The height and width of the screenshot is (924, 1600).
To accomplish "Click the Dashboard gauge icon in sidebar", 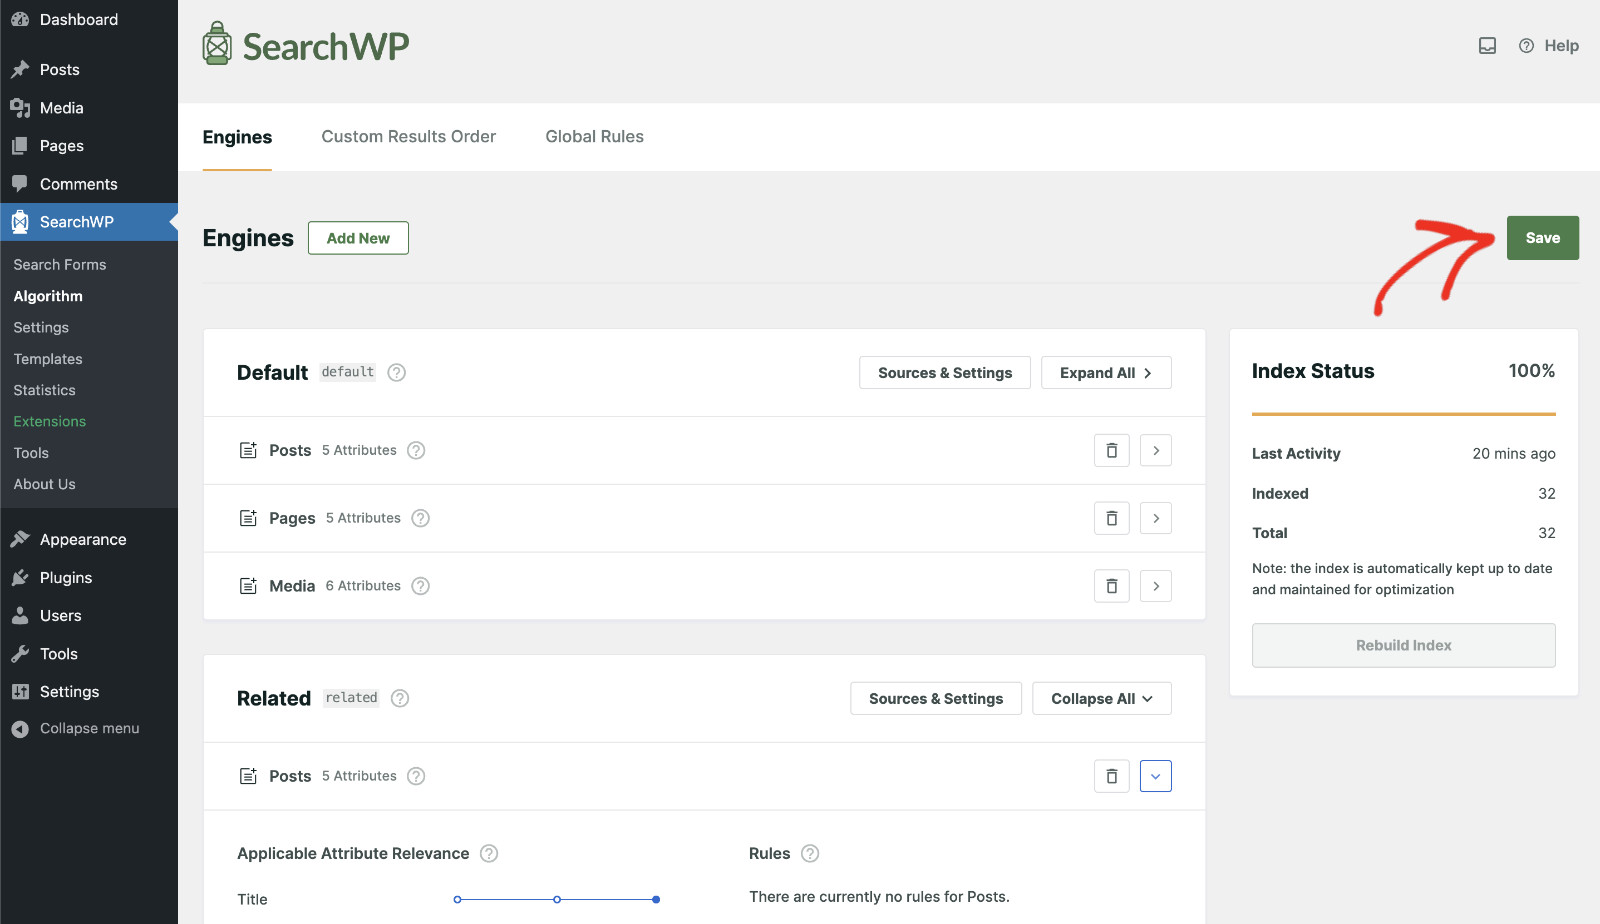I will pyautogui.click(x=20, y=19).
